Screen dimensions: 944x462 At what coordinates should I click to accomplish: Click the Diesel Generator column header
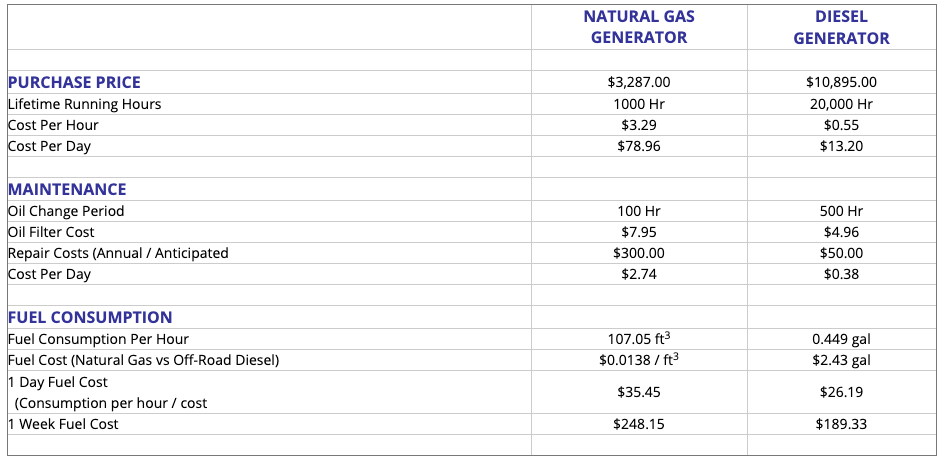click(x=841, y=27)
